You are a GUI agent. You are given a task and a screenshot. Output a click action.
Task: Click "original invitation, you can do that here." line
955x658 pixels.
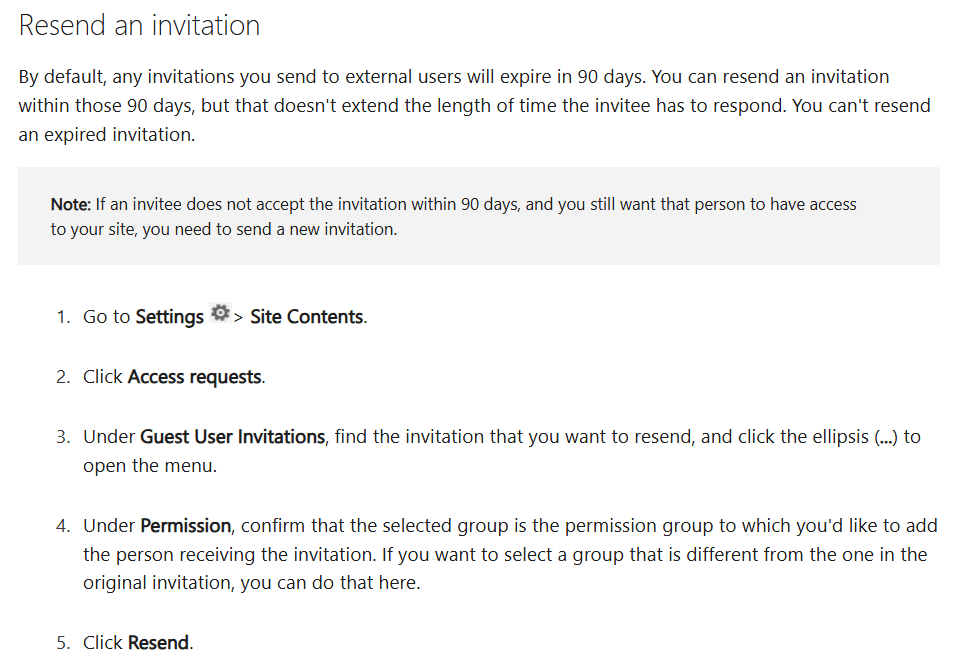pyautogui.click(x=252, y=583)
